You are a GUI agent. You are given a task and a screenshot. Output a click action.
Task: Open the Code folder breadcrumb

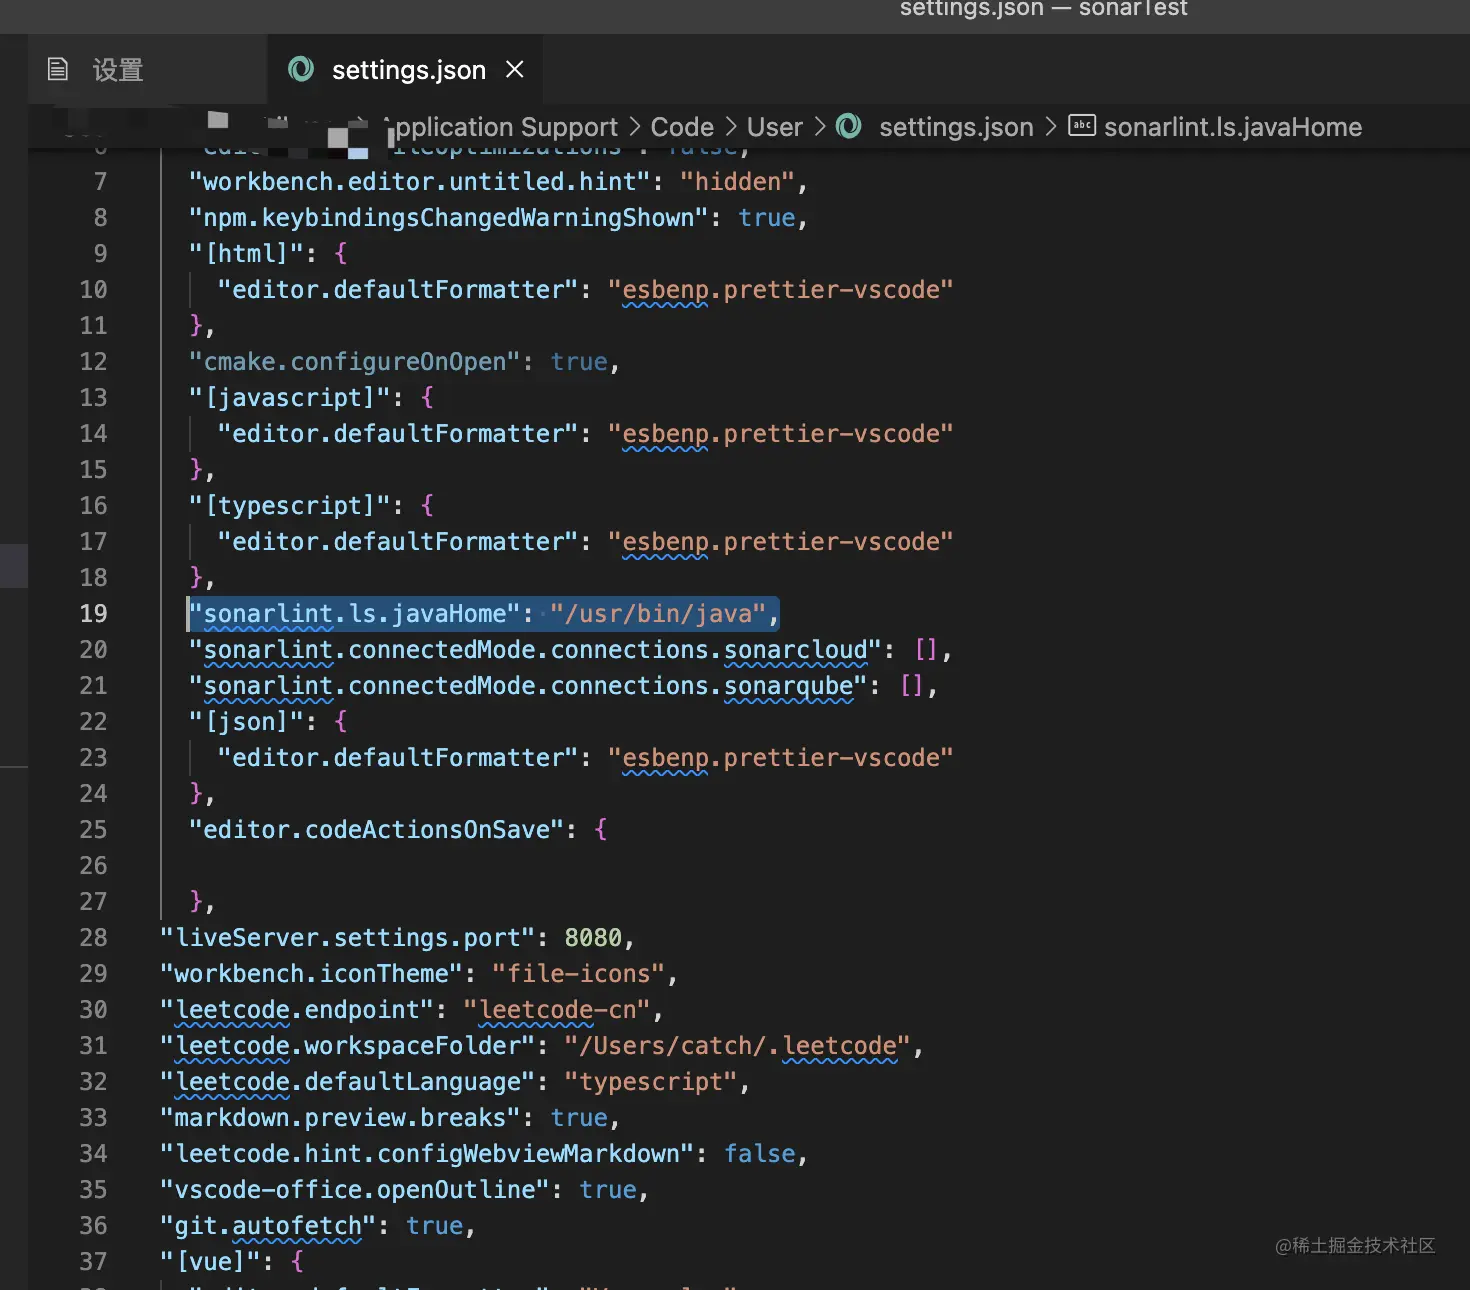coord(682,127)
